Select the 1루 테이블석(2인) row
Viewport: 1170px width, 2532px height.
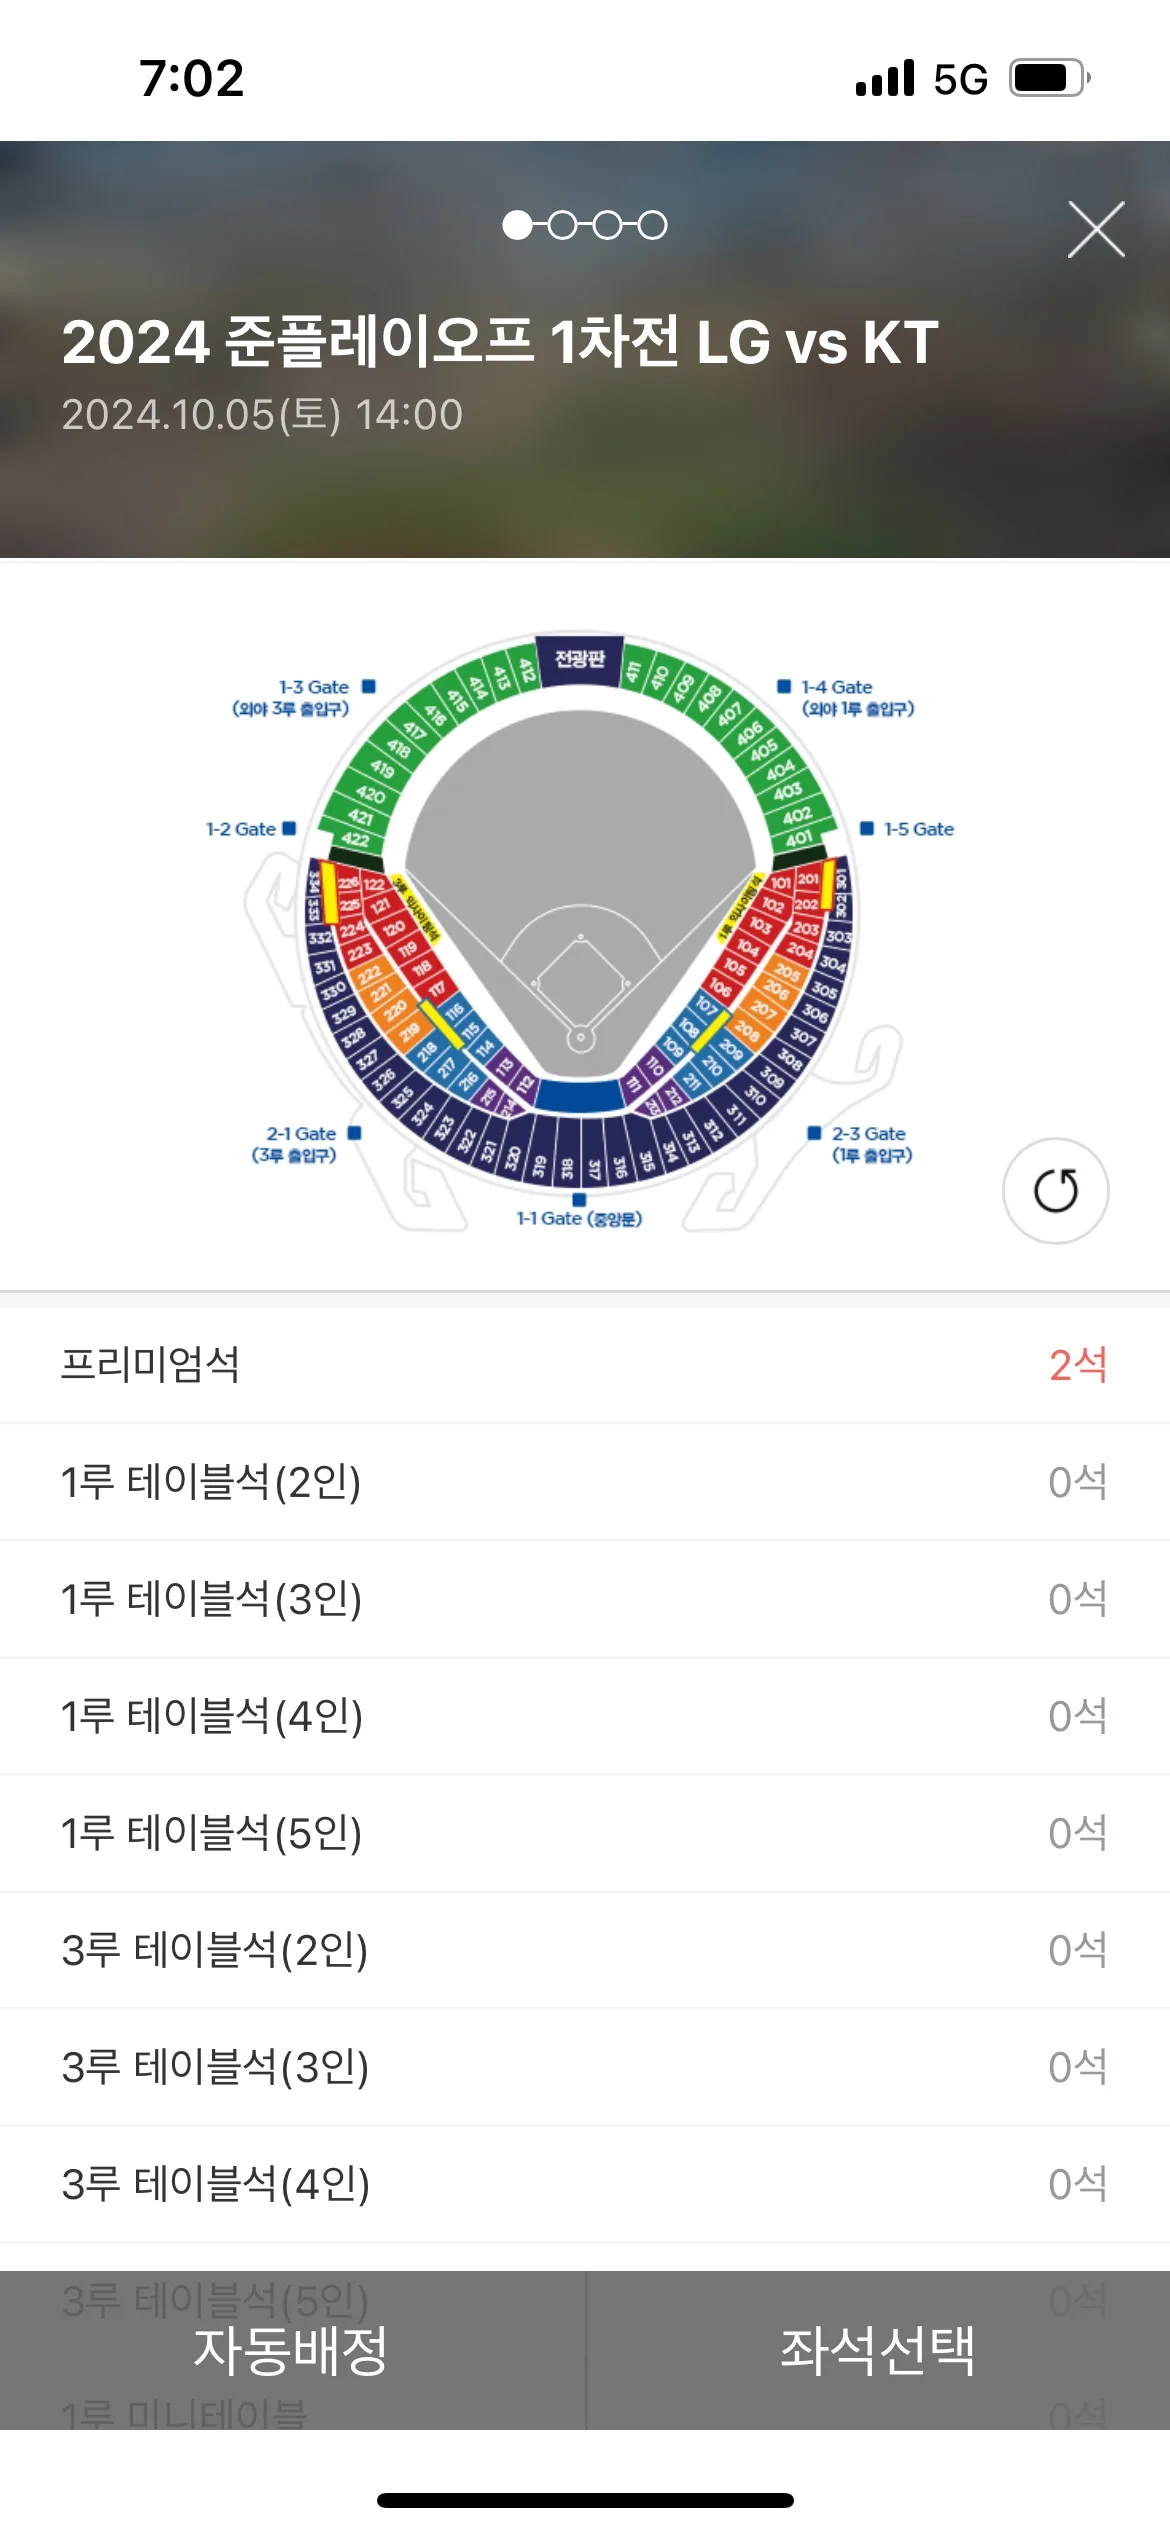585,1482
